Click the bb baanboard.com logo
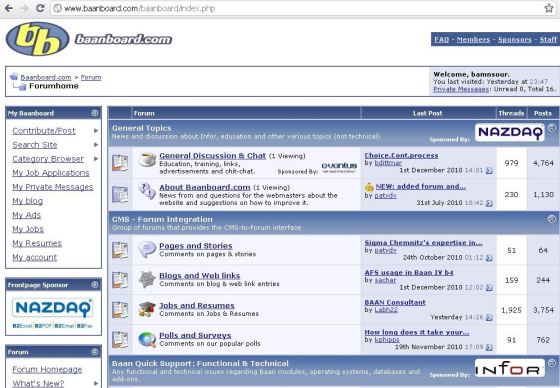Image resolution: width=560 pixels, height=388 pixels. (89, 39)
